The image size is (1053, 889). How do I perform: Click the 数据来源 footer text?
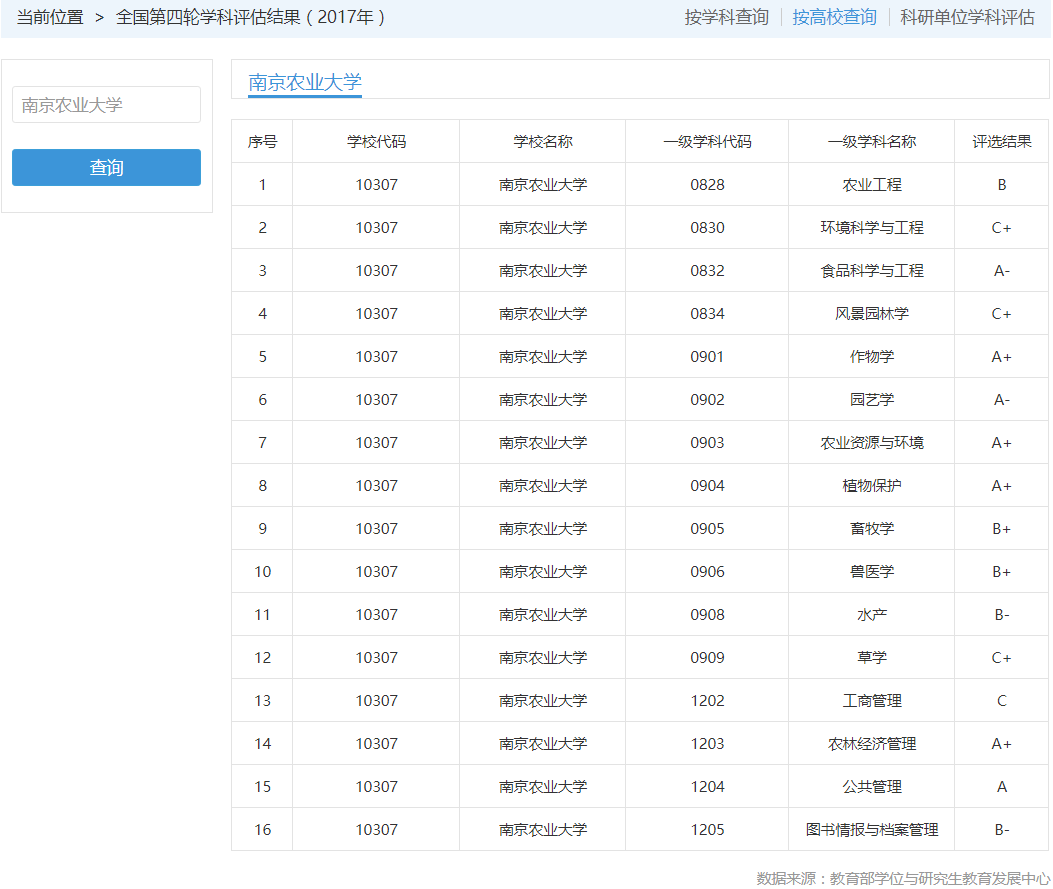[903, 878]
